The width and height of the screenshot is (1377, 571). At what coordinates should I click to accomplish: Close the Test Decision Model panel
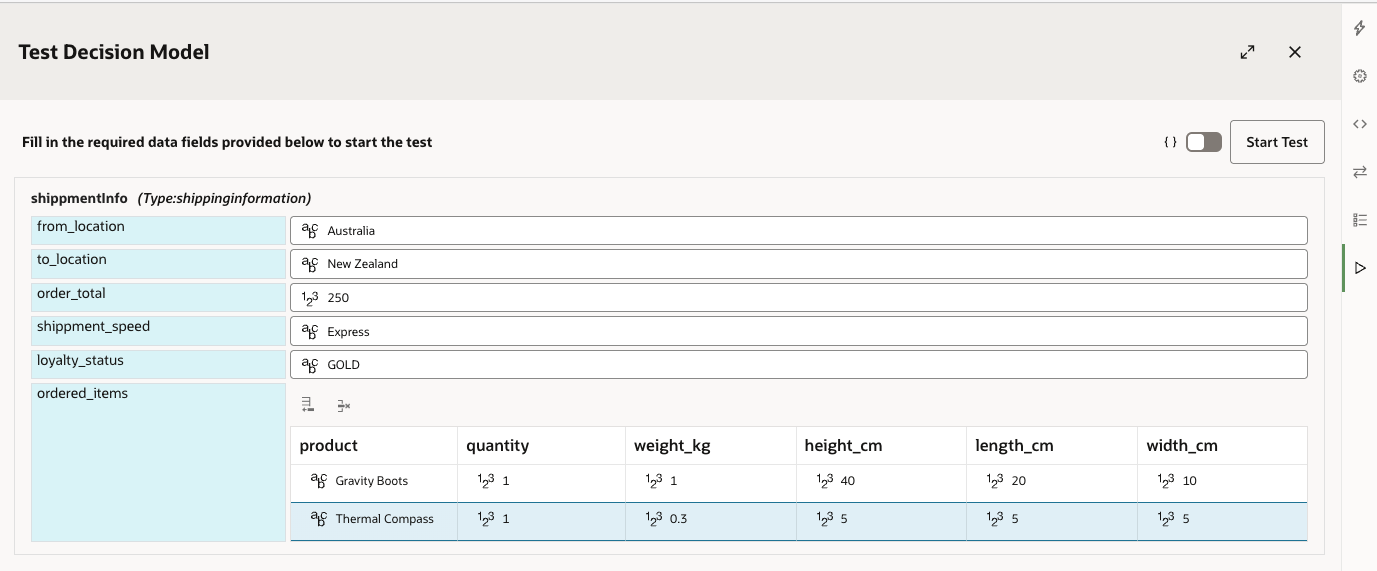tap(1295, 52)
